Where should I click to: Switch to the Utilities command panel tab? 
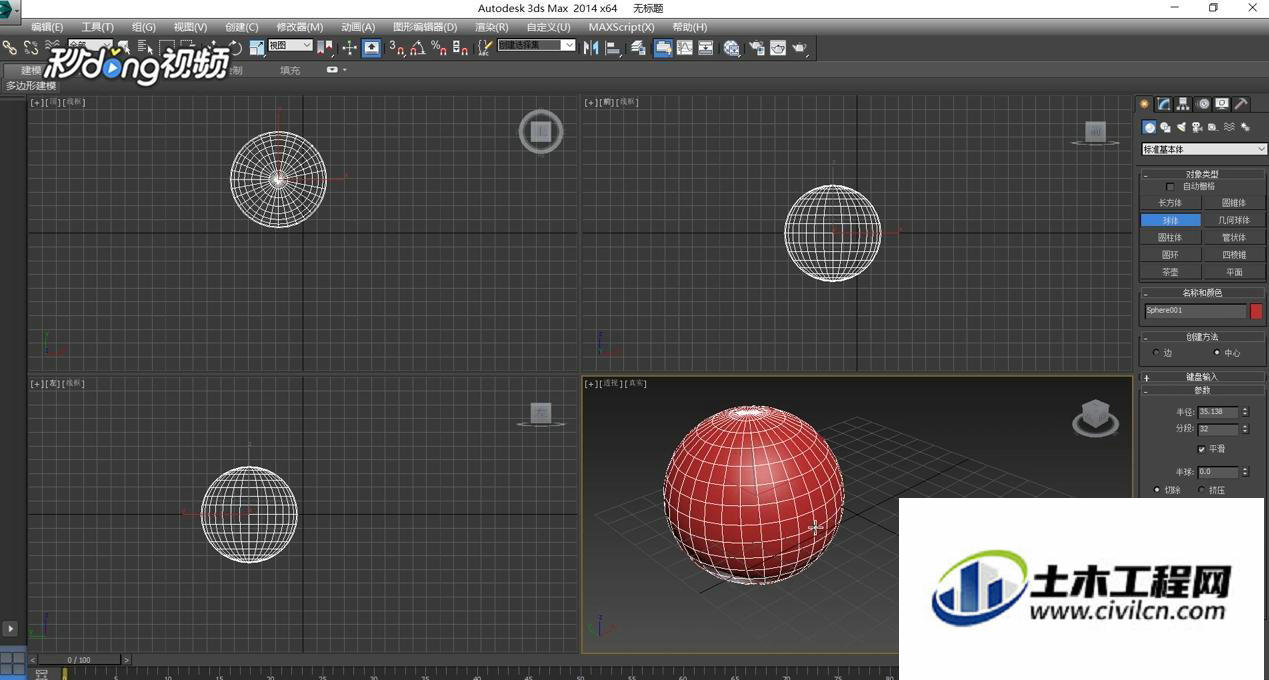tap(1241, 104)
